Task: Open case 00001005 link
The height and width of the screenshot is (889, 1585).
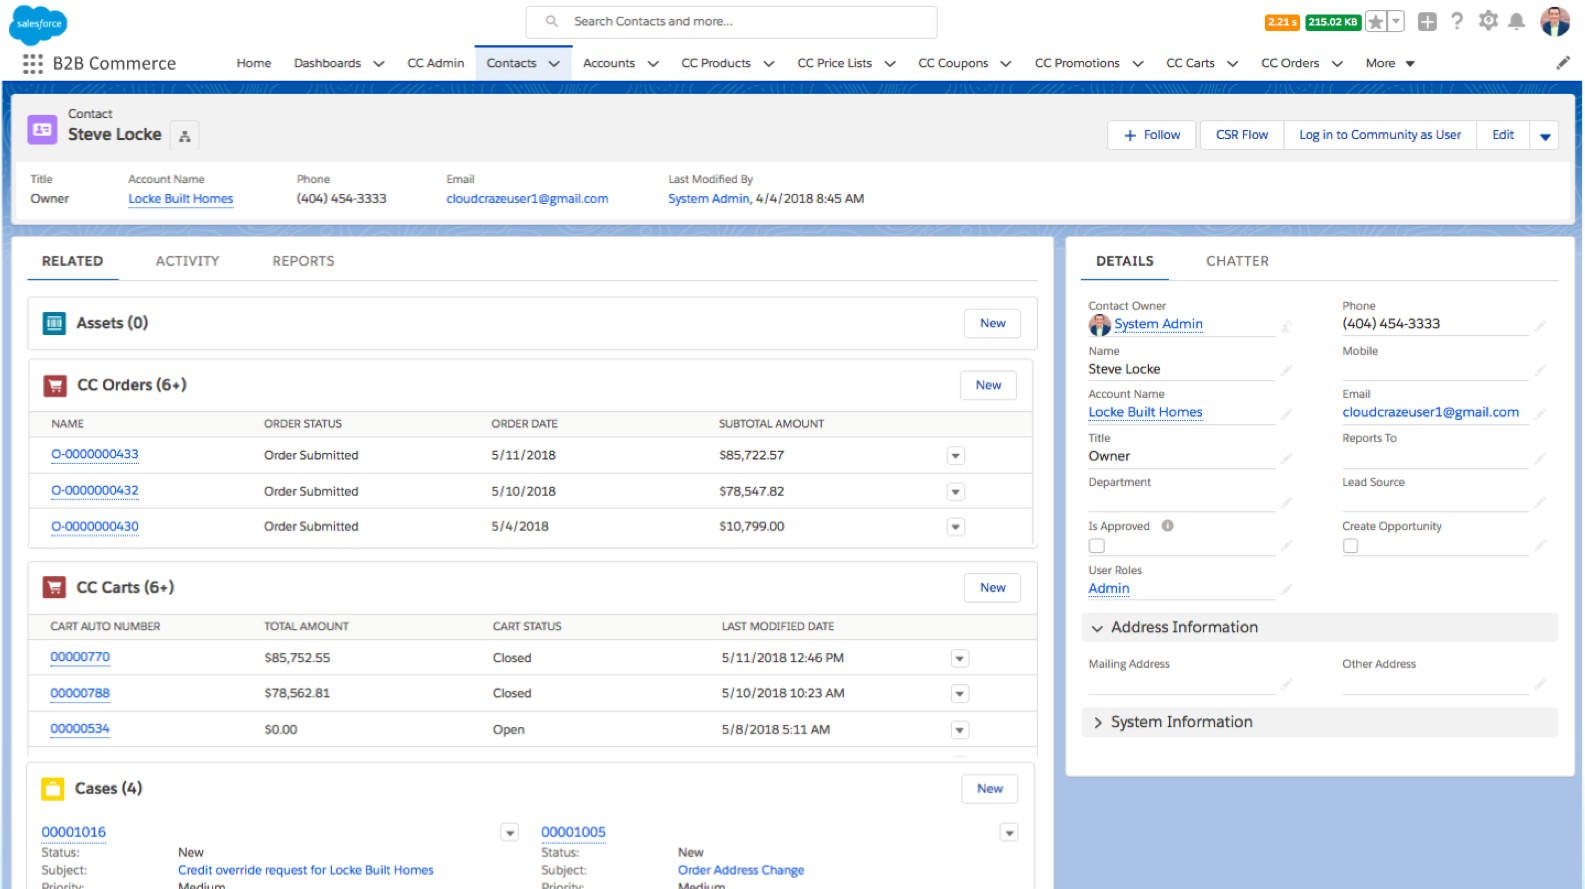Action: (x=574, y=832)
